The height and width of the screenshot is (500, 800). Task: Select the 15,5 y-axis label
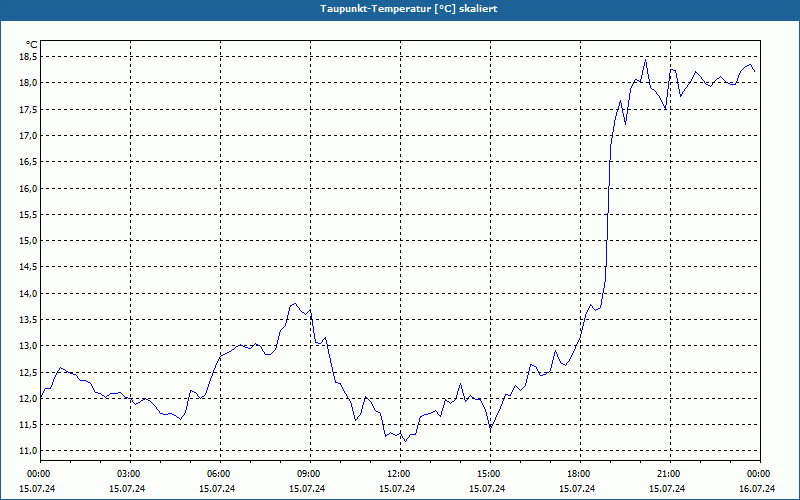click(x=29, y=214)
